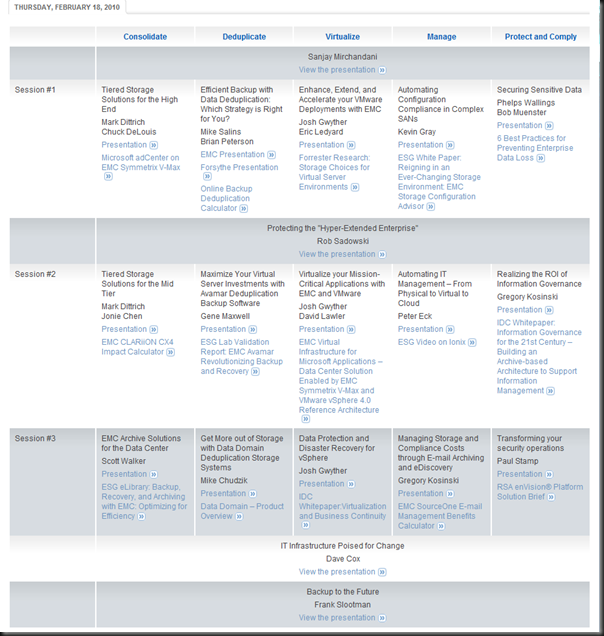This screenshot has width=604, height=636.
Task: Click arrow icon after RSA Solution Brief
Action: pyautogui.click(x=551, y=497)
